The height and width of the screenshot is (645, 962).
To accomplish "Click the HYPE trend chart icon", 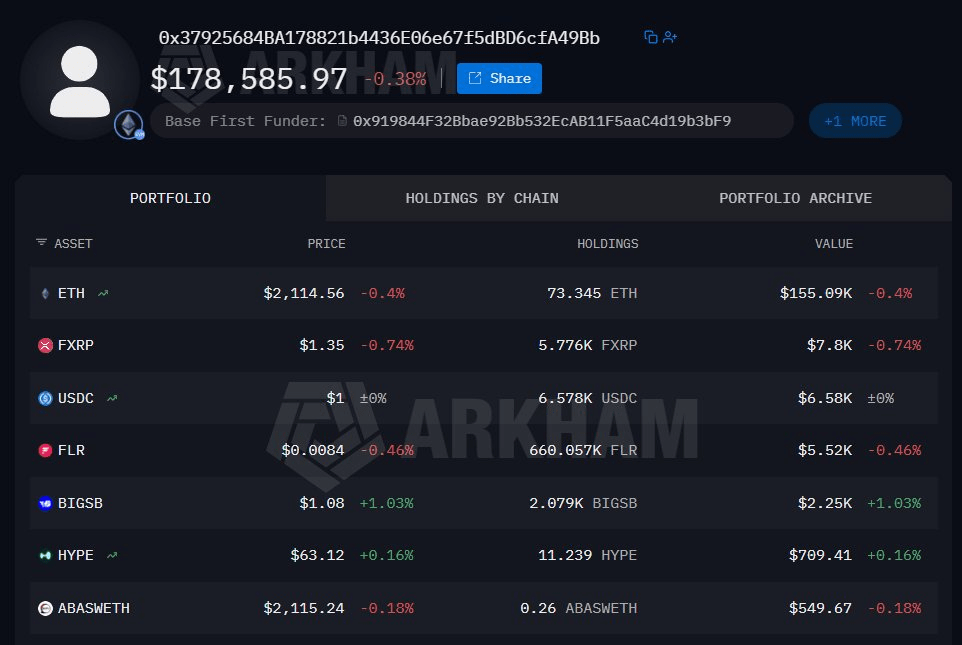I will (112, 555).
